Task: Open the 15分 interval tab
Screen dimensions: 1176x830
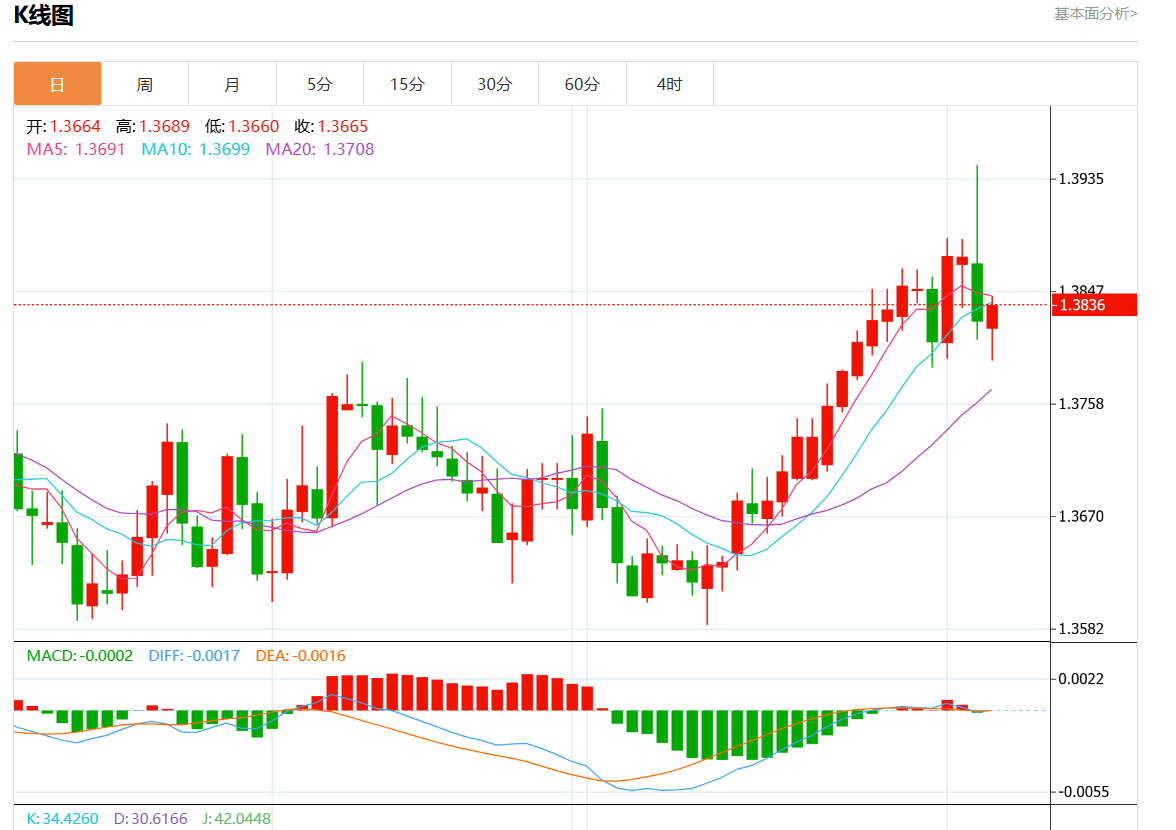Action: [407, 84]
